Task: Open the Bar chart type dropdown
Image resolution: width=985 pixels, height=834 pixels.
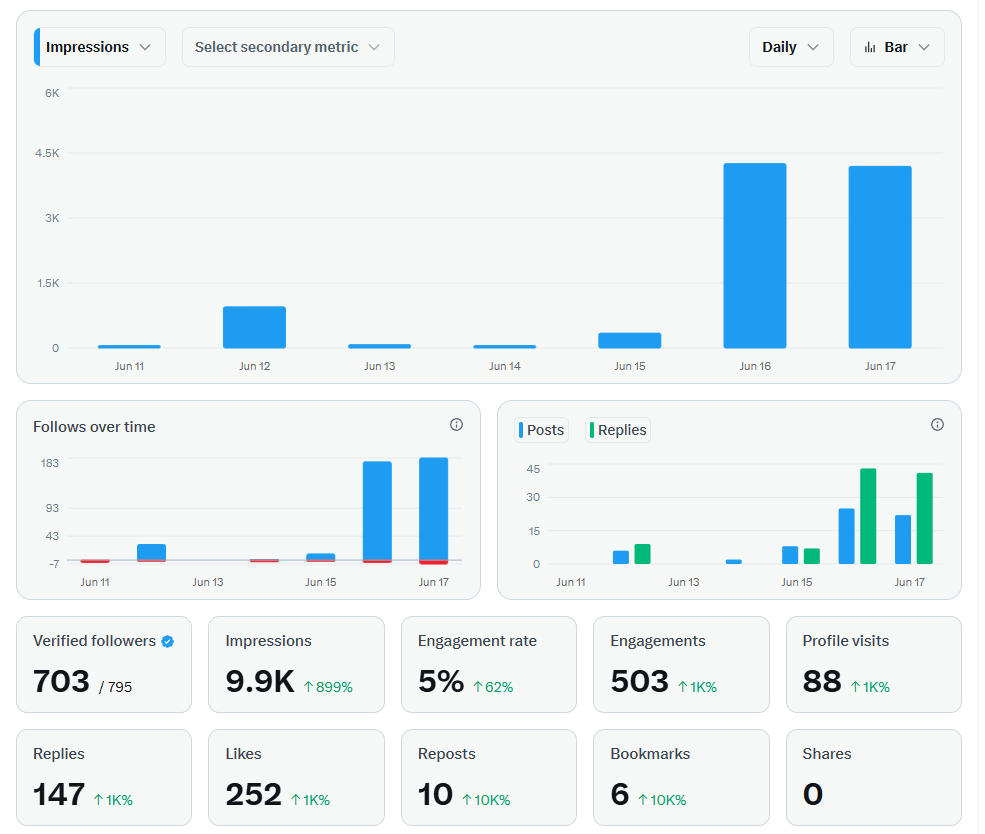Action: click(897, 47)
